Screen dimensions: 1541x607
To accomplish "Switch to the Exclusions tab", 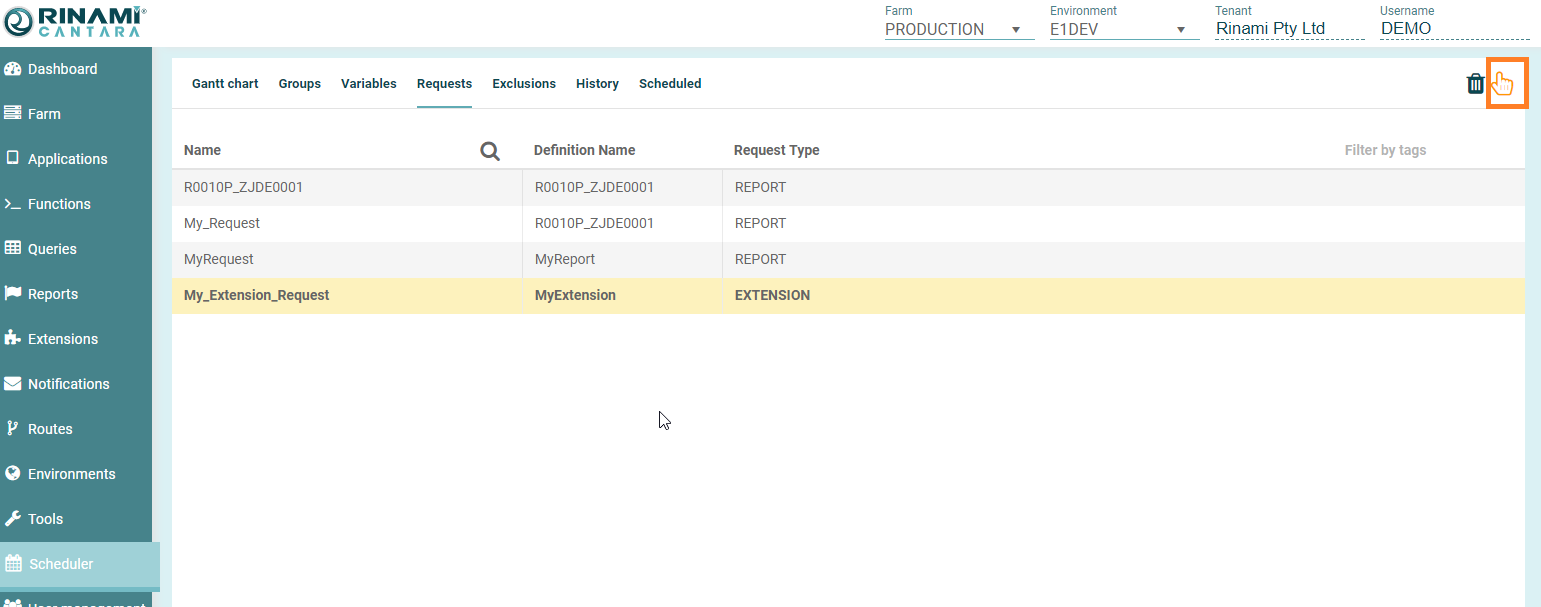I will pos(524,84).
